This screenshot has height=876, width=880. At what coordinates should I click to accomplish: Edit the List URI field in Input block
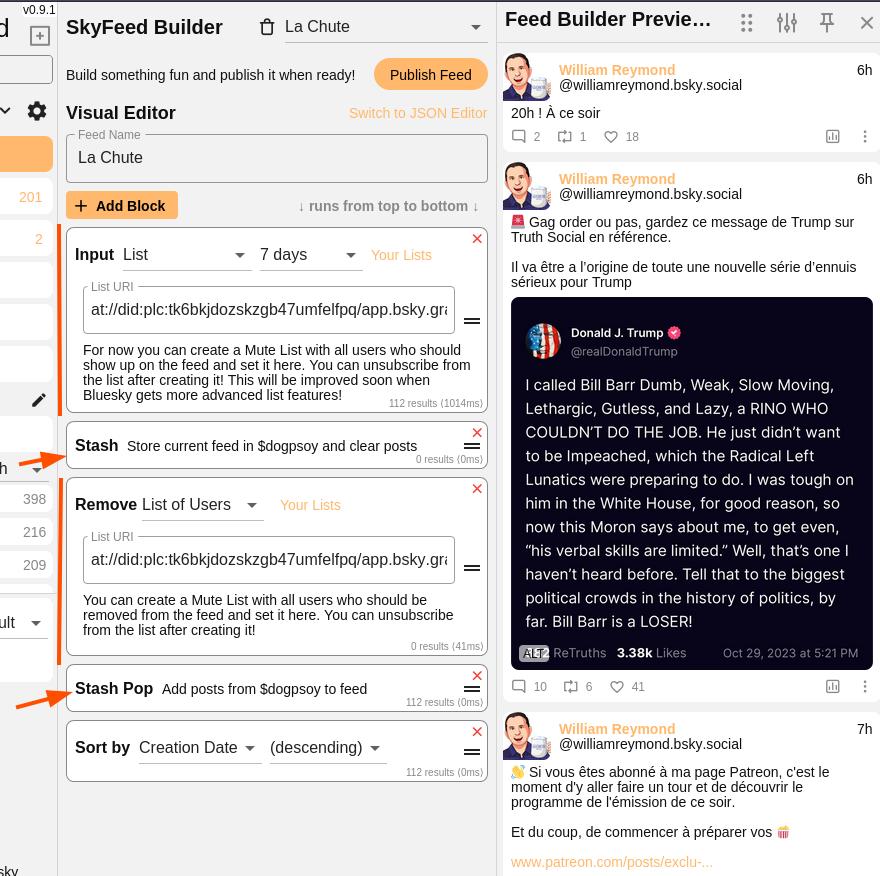[269, 310]
